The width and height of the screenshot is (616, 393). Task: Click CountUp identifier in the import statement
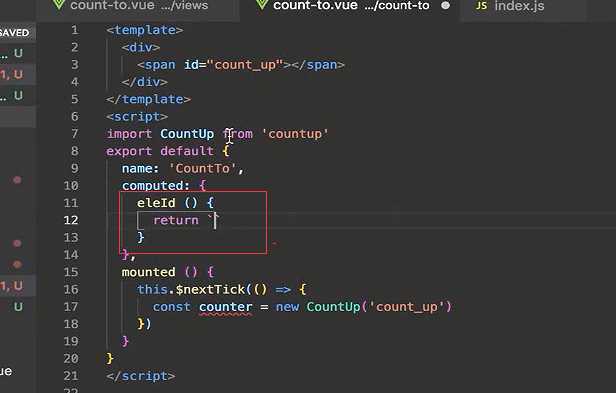(187, 134)
